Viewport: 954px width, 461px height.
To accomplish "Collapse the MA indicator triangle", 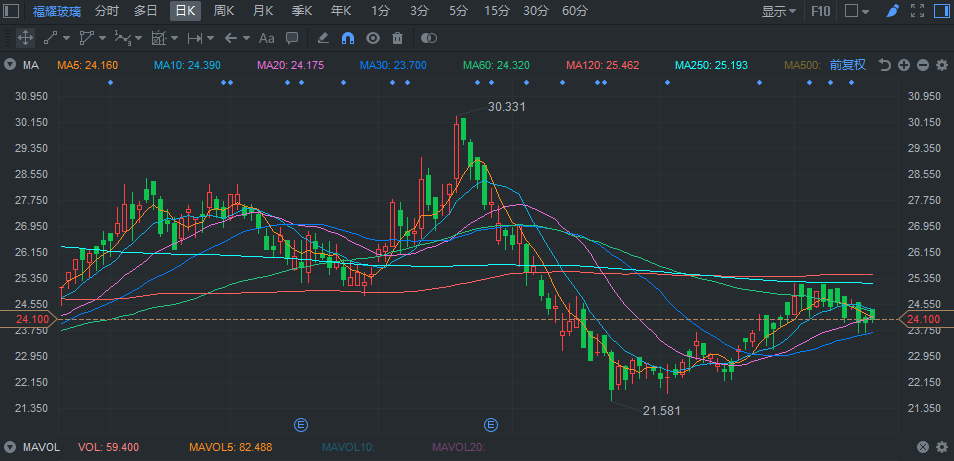I will pos(10,65).
